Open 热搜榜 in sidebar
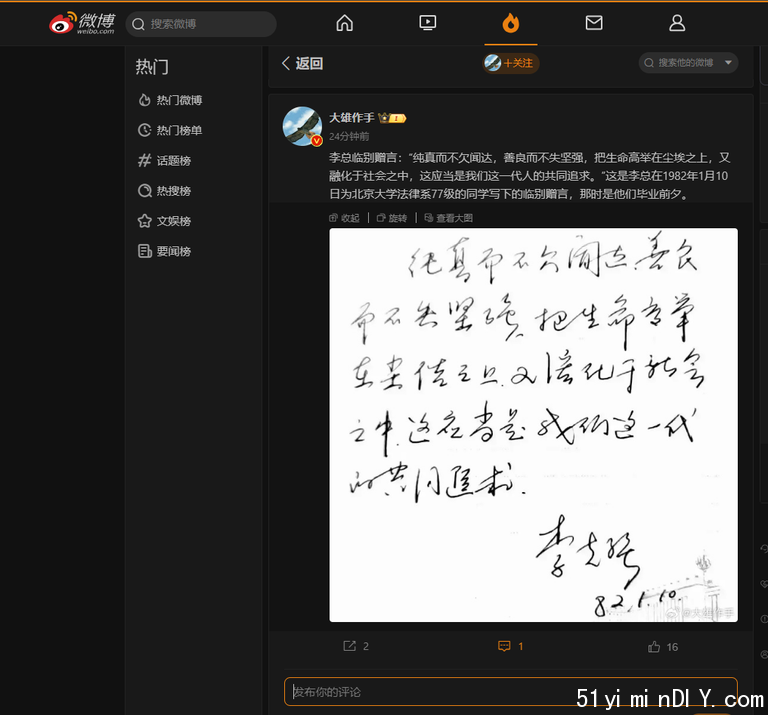 pyautogui.click(x=165, y=191)
